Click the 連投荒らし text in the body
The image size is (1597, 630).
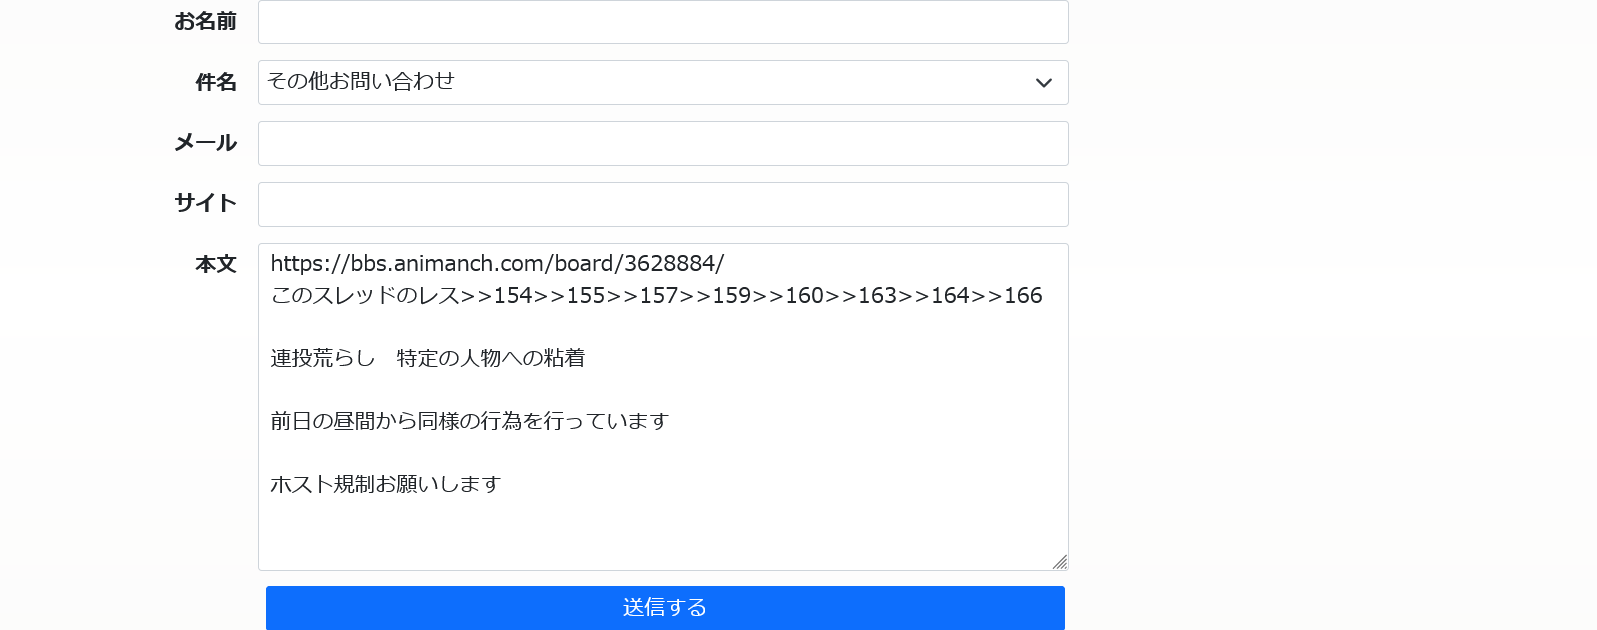coord(322,358)
